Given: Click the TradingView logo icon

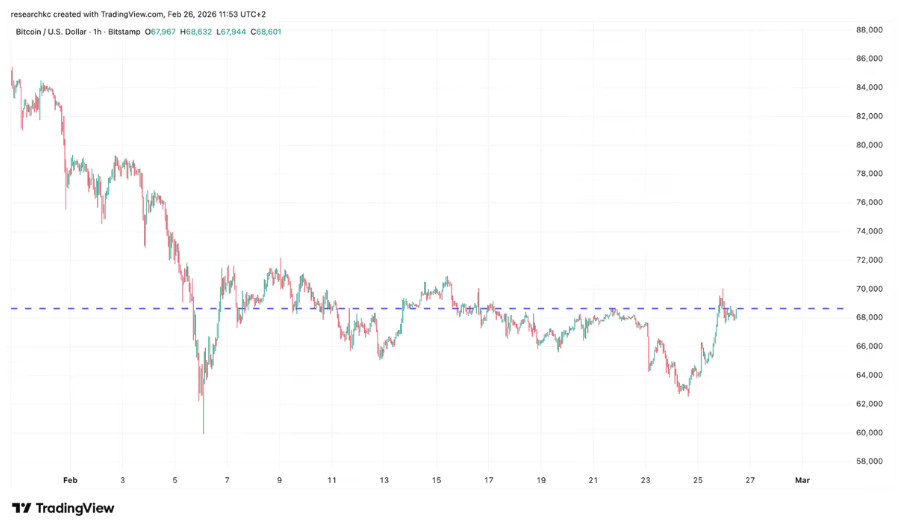Looking at the screenshot, I should (x=21, y=508).
